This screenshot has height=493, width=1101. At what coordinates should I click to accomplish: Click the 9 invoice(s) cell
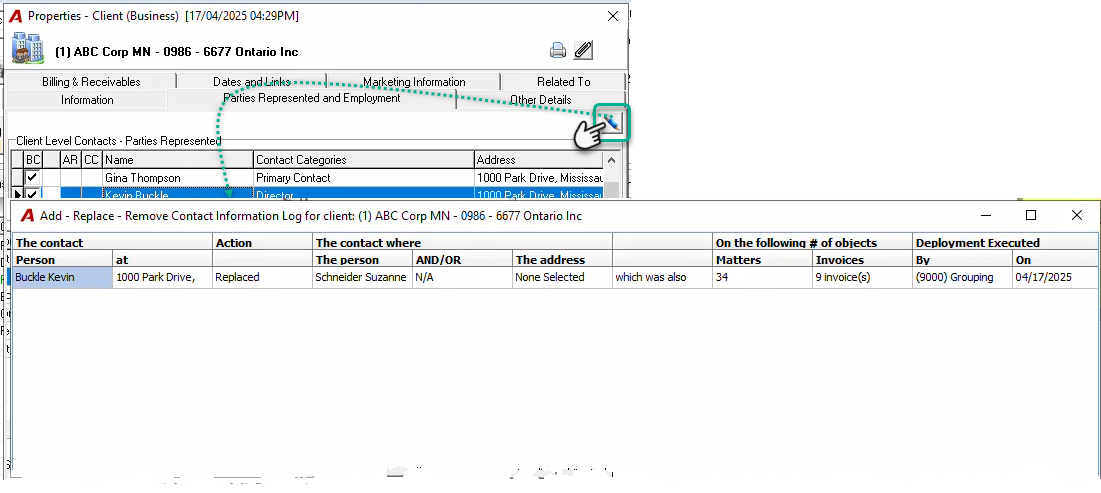coord(862,277)
